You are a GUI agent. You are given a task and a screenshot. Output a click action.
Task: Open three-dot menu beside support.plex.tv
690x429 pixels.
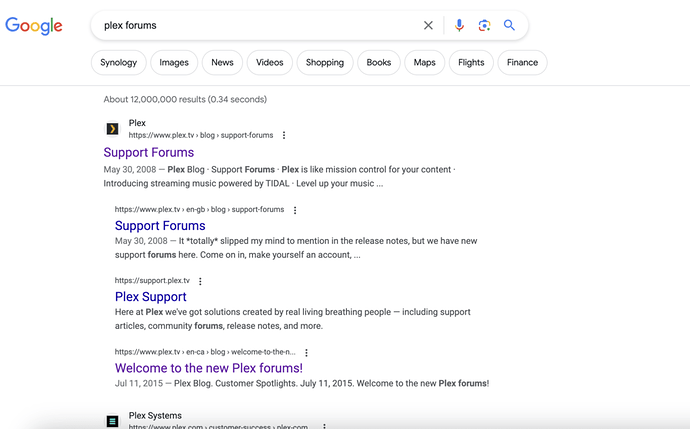click(200, 281)
